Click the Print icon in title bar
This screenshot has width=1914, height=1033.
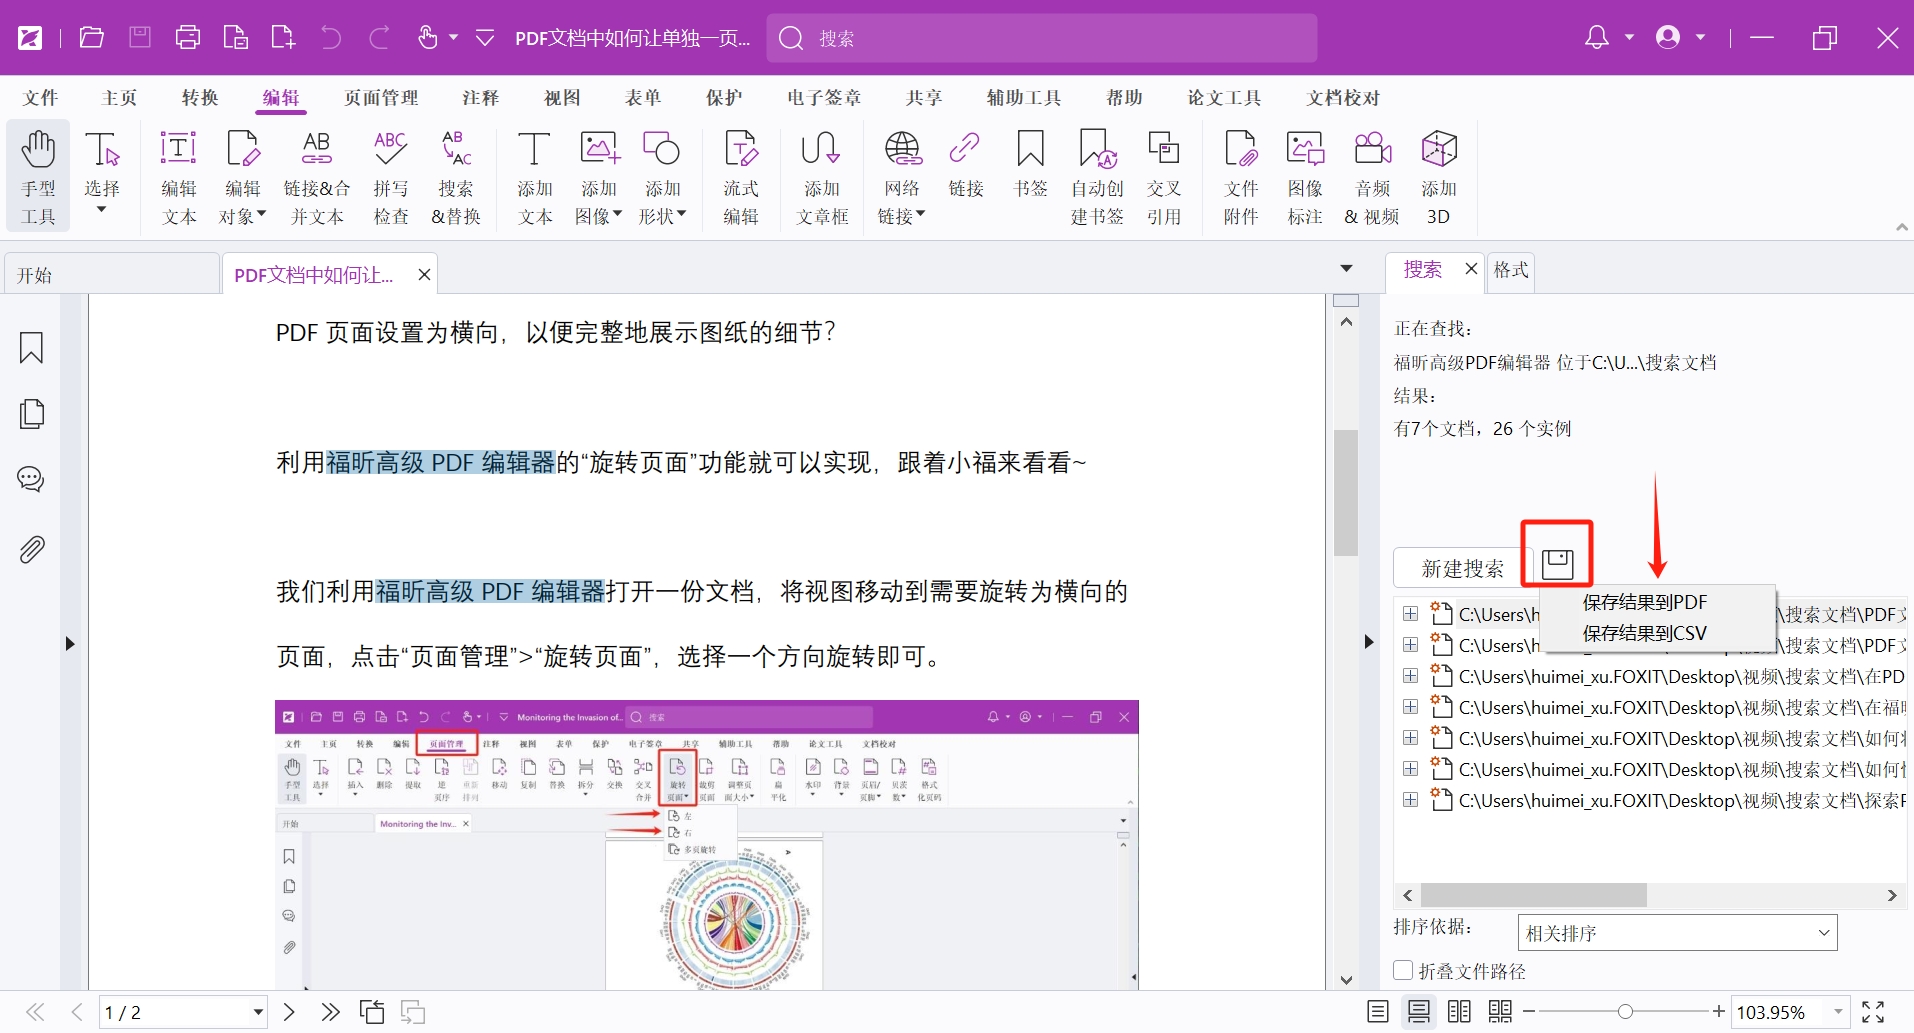pos(188,38)
